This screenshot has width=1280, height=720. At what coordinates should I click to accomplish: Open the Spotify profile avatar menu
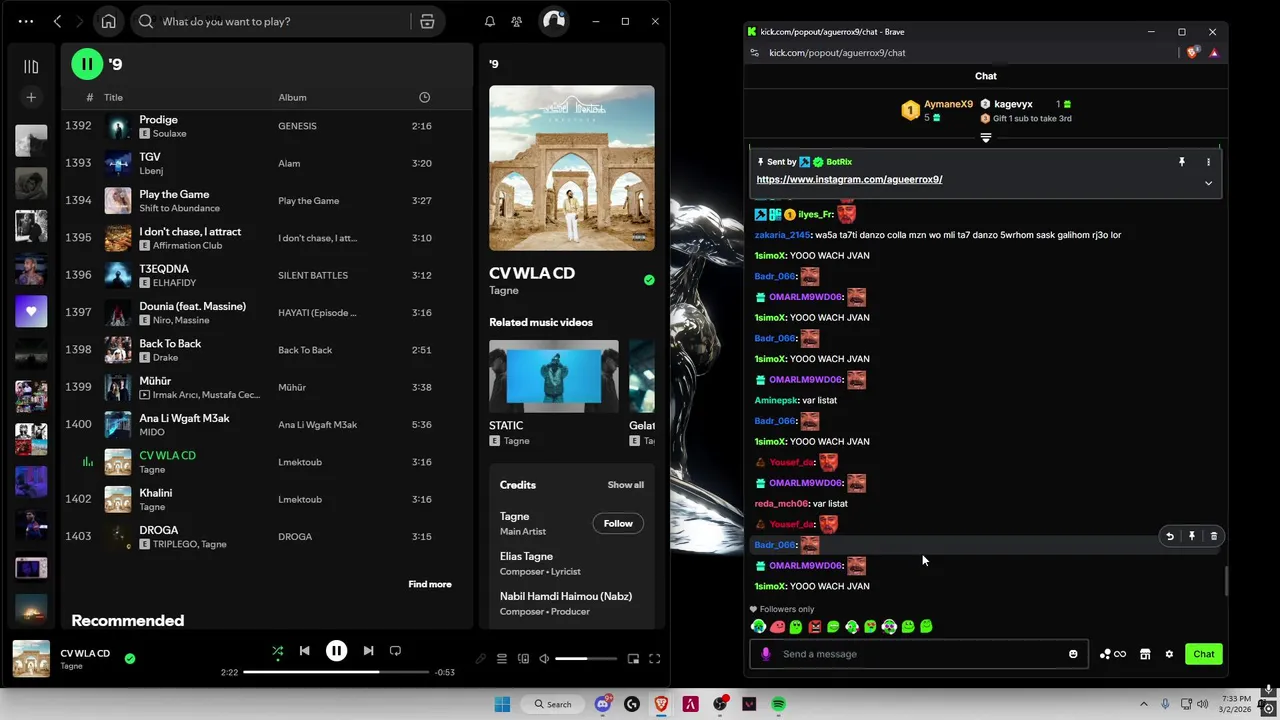552,21
